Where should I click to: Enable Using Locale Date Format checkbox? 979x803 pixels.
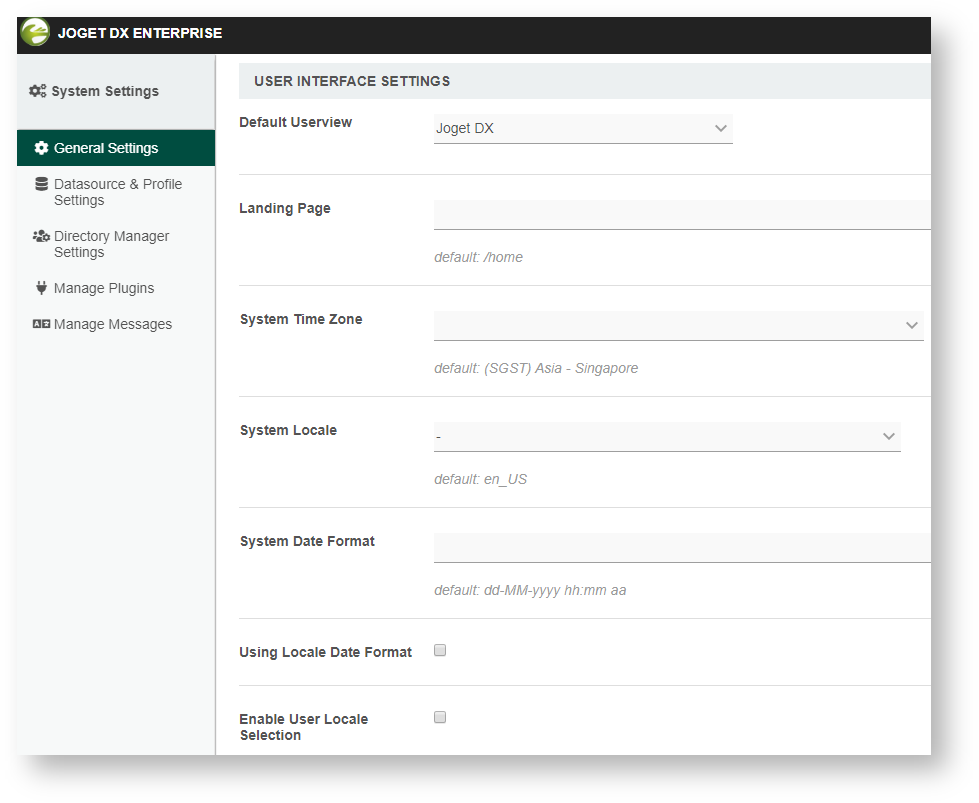pos(440,650)
